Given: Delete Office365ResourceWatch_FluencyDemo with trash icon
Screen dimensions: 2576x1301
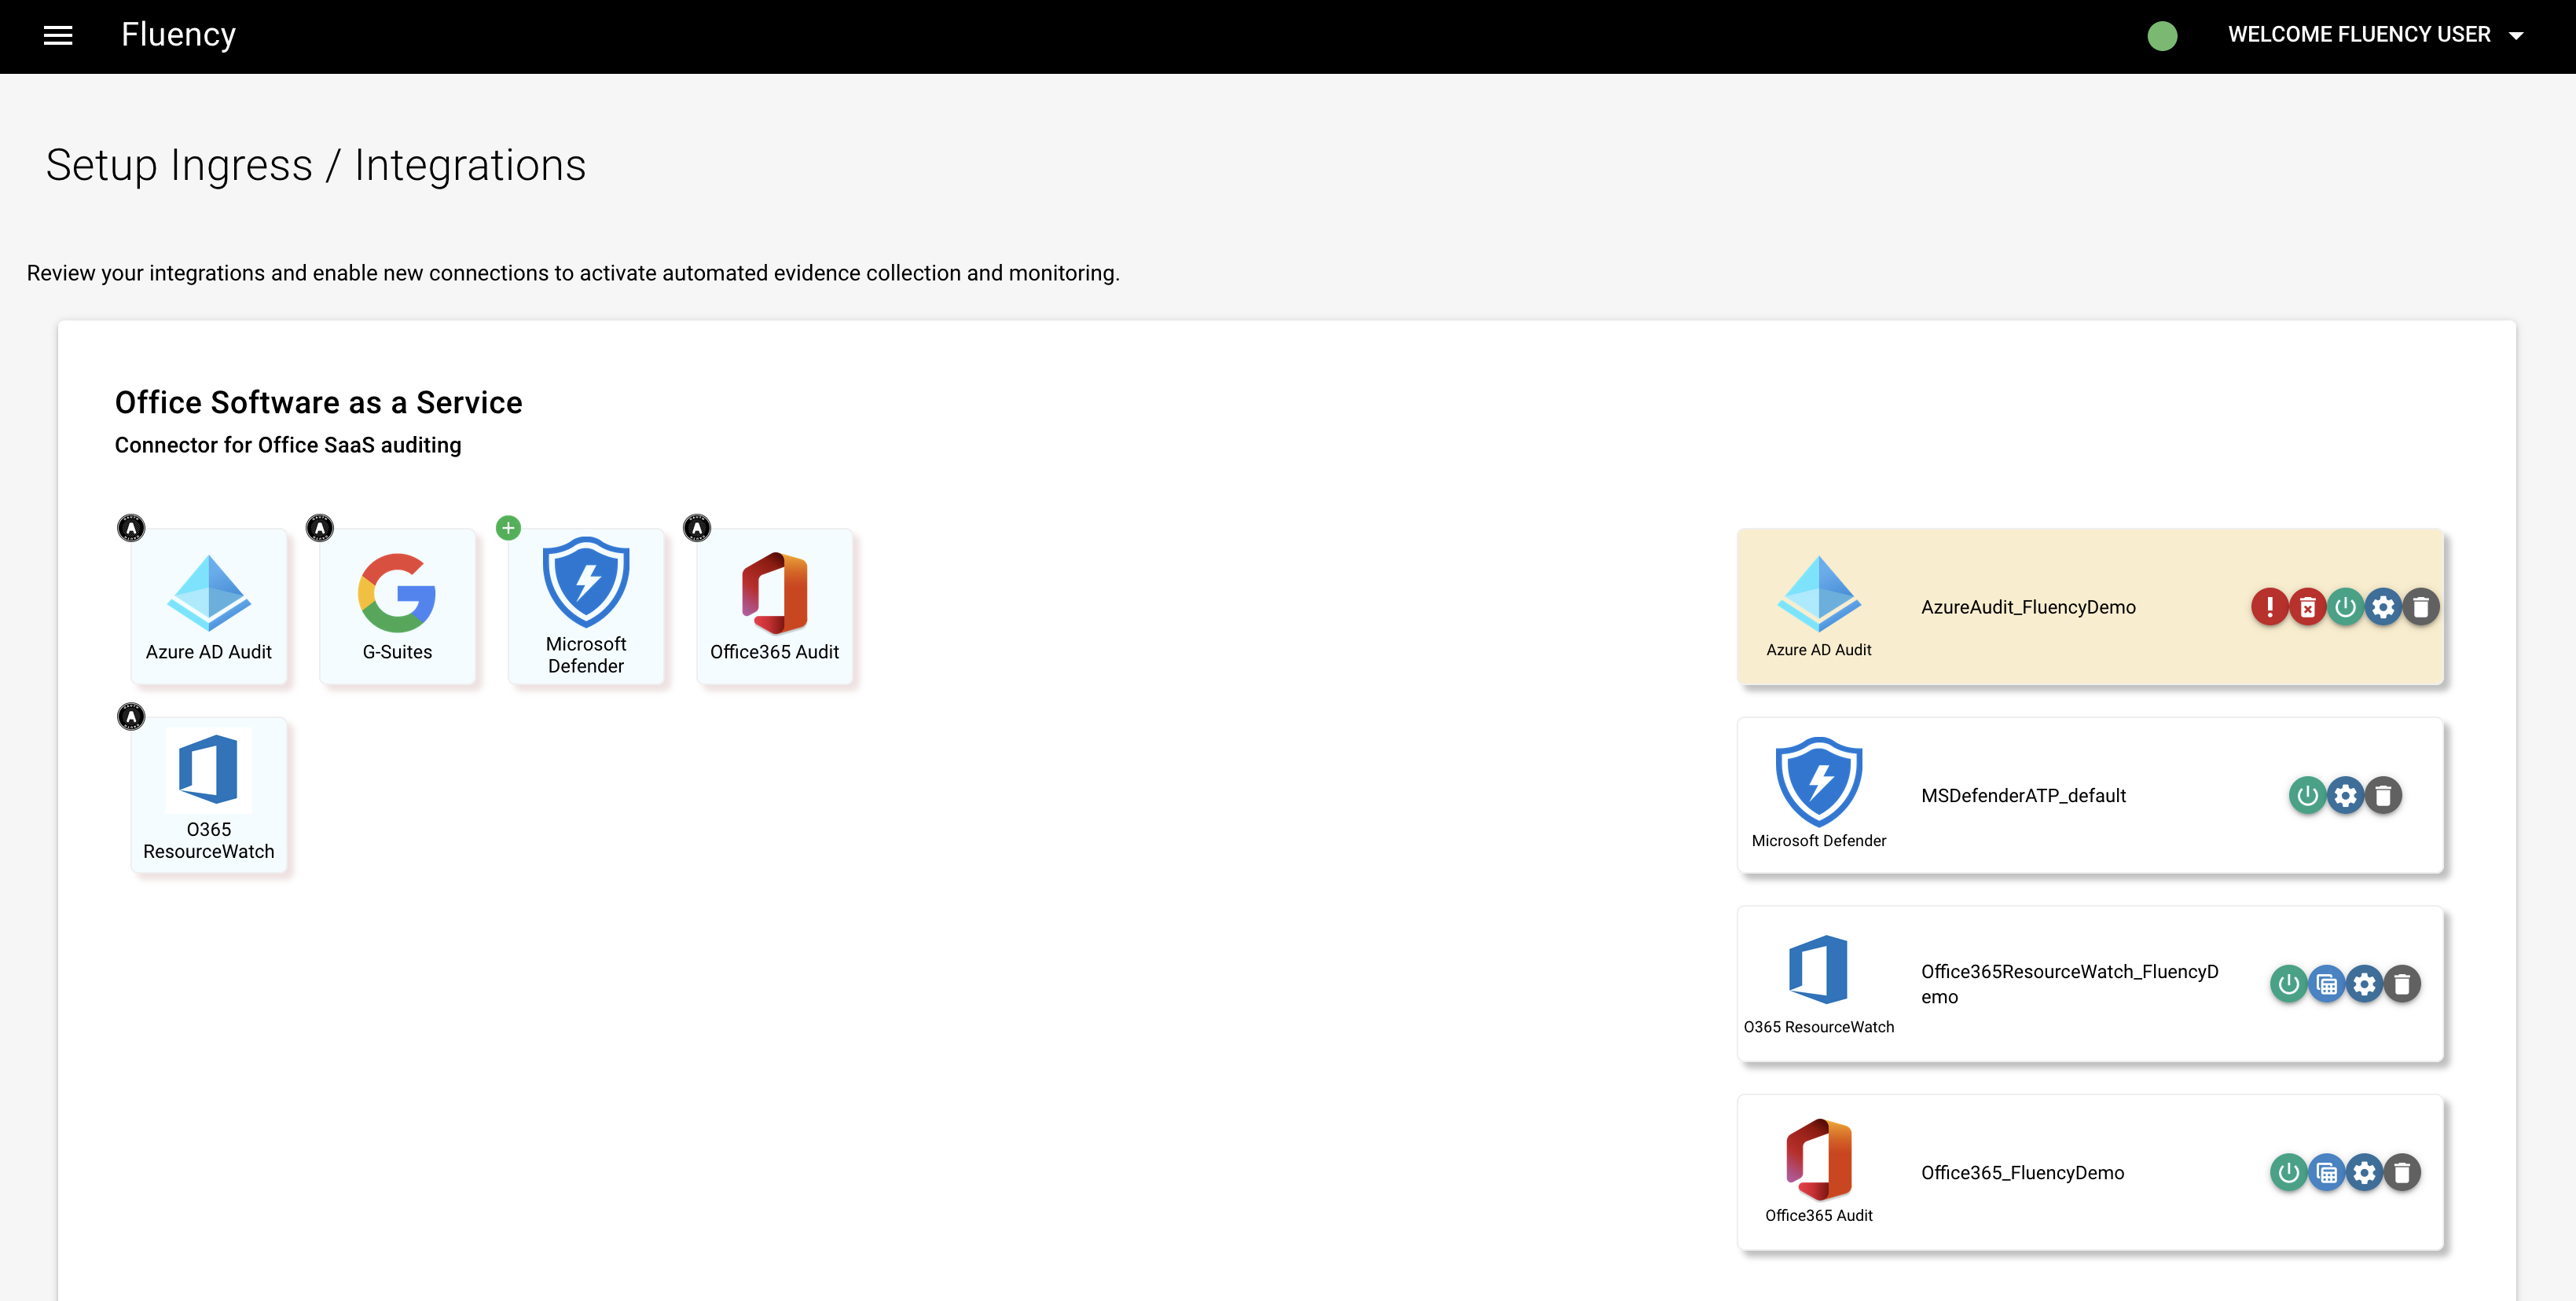Looking at the screenshot, I should point(2402,984).
